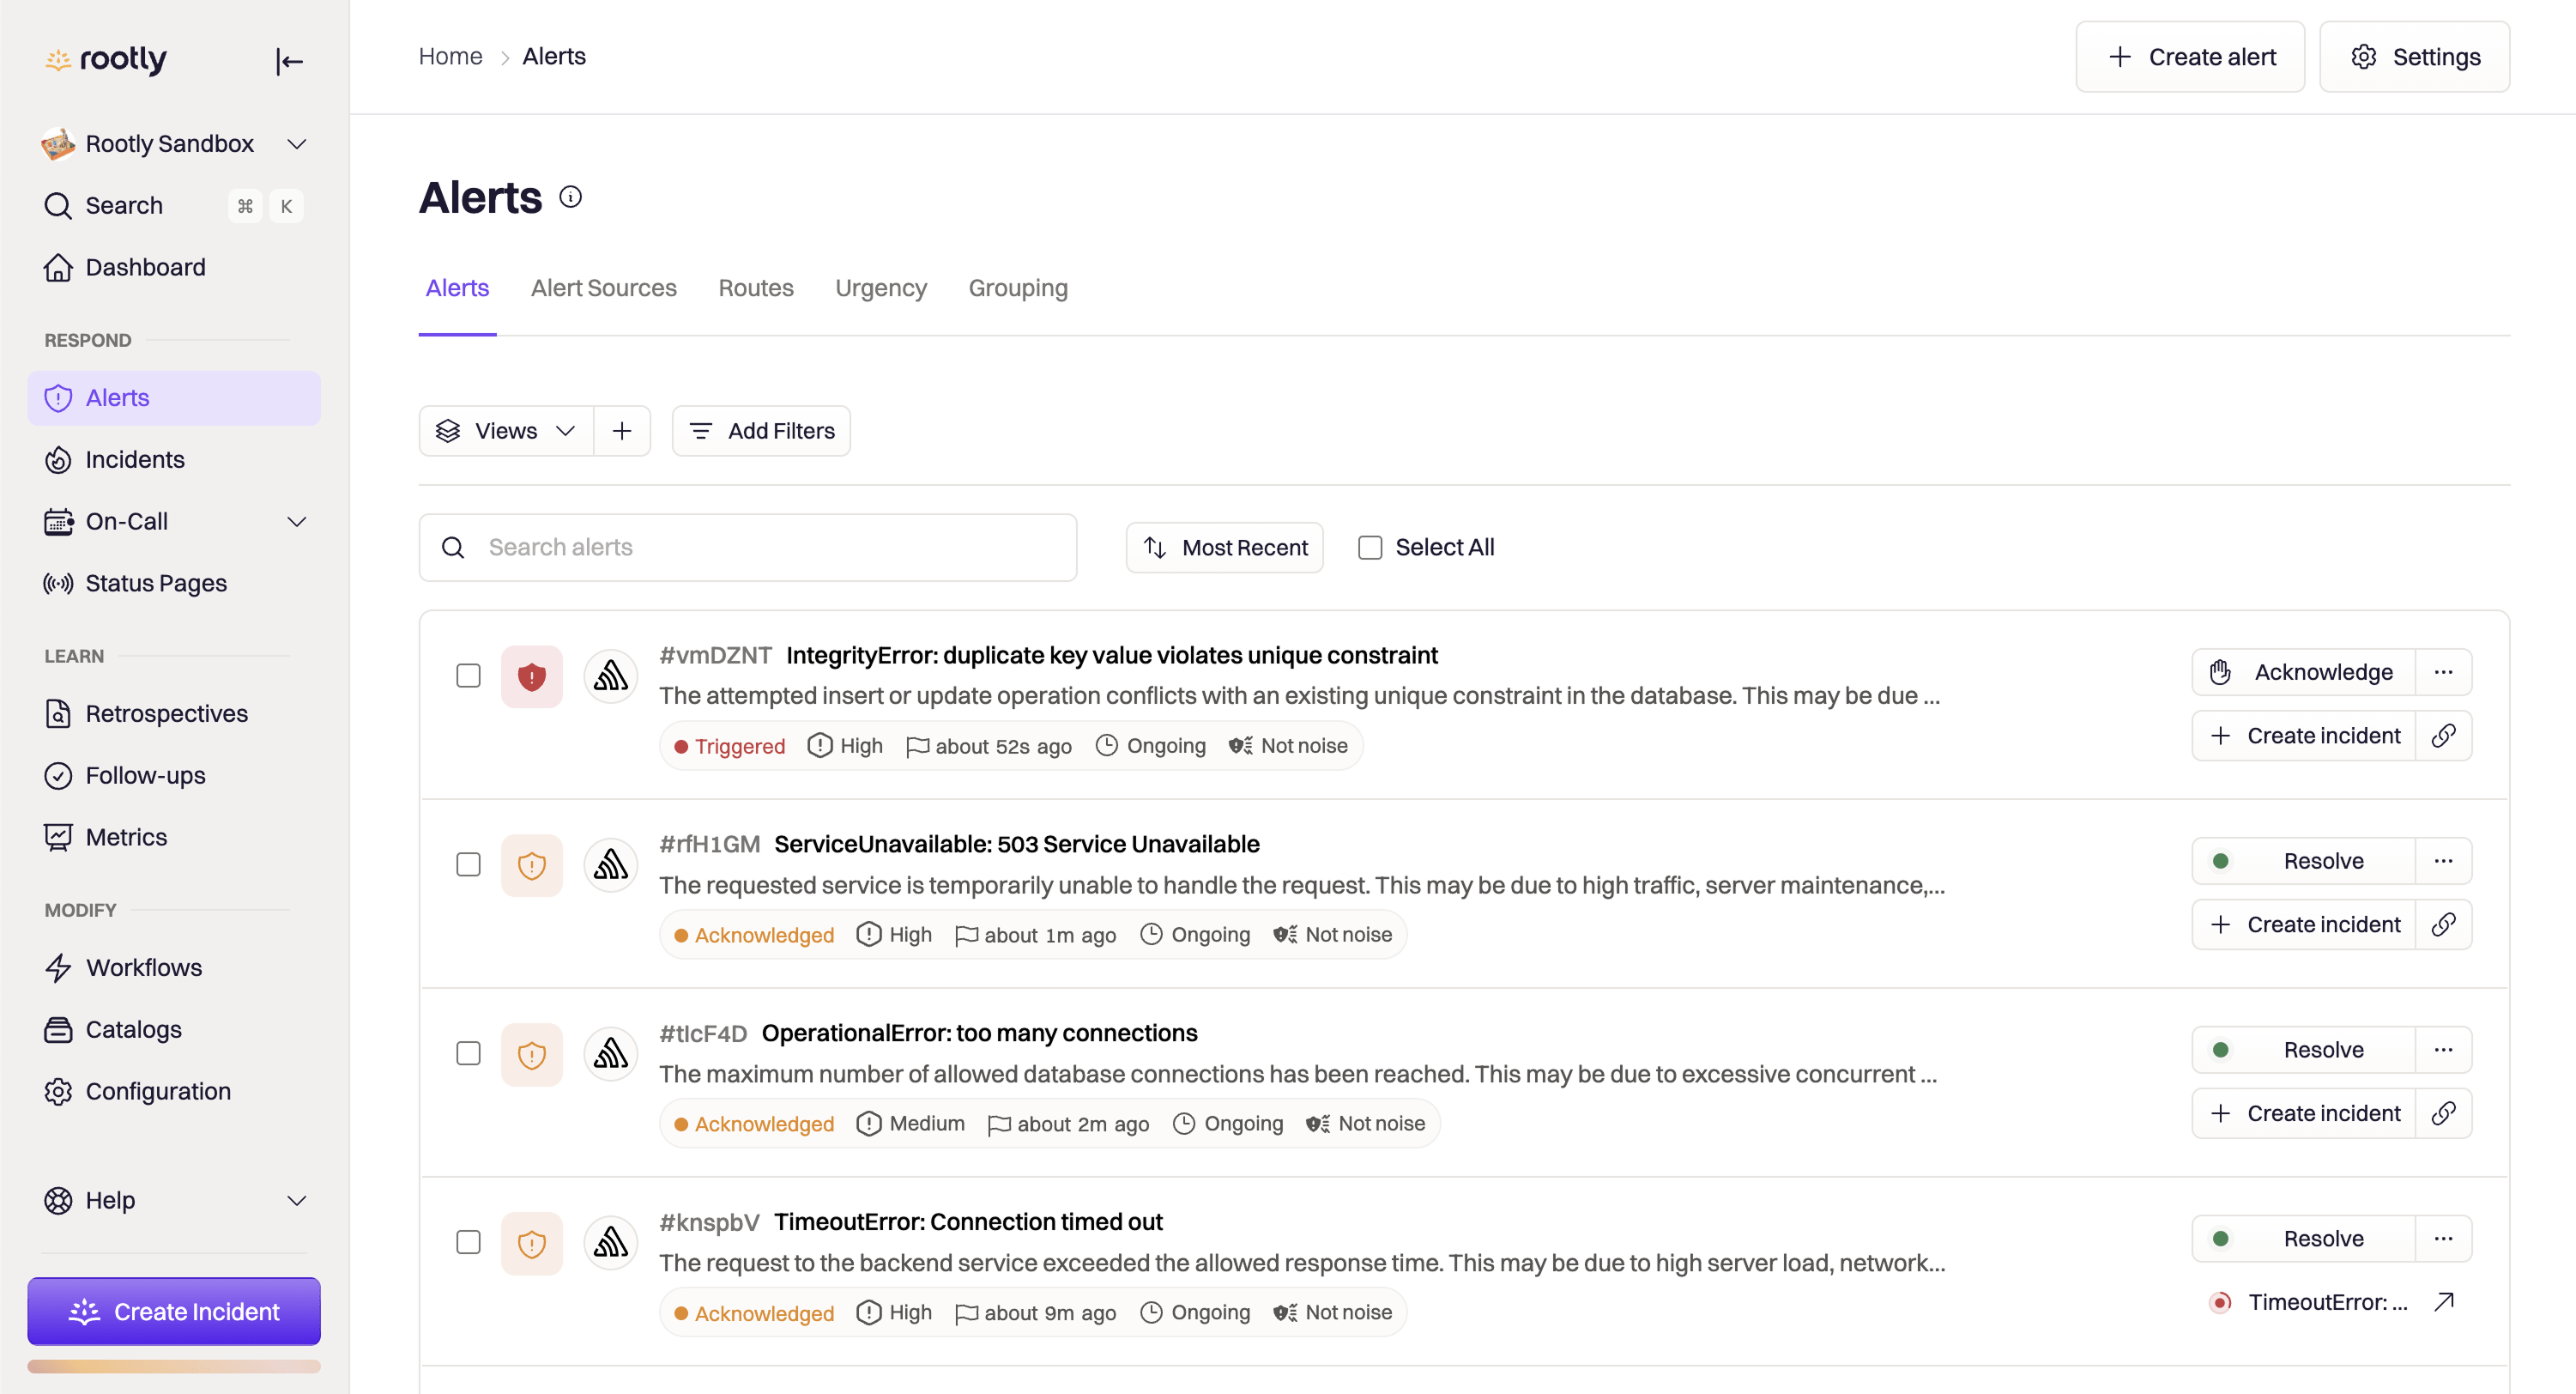Open three-dots menu for ServiceUnavailable alert
This screenshot has height=1394, width=2576.
coord(2443,861)
